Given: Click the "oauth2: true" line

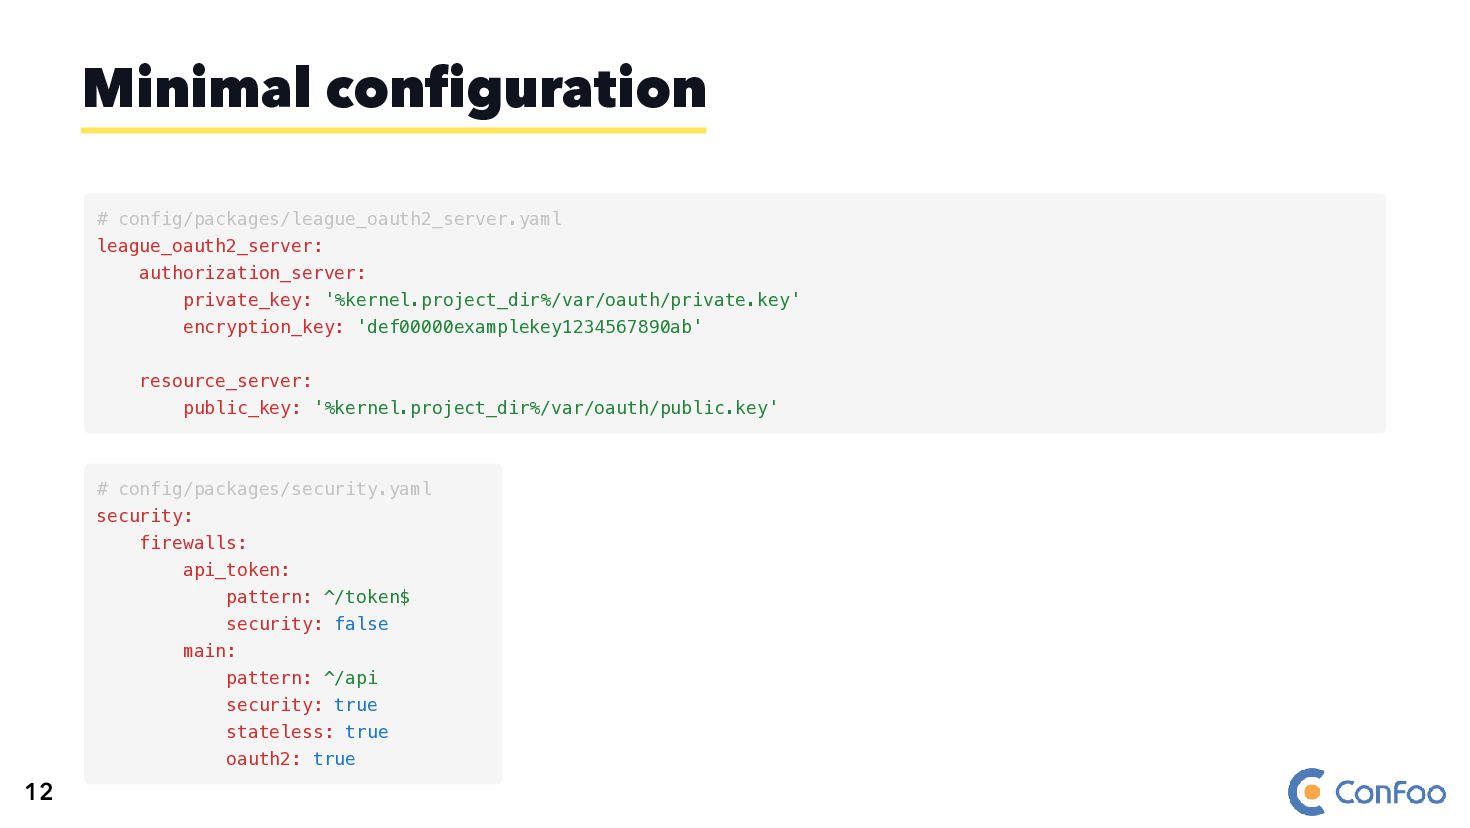Looking at the screenshot, I should tap(290, 759).
